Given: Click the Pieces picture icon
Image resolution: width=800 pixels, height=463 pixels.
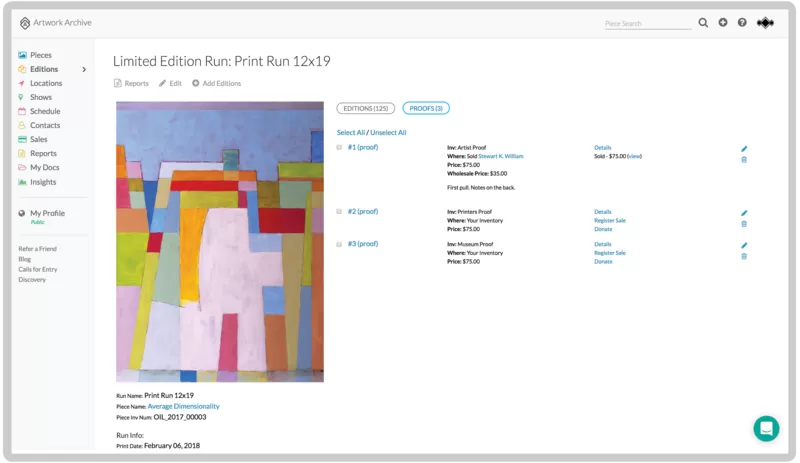Looking at the screenshot, I should point(22,55).
